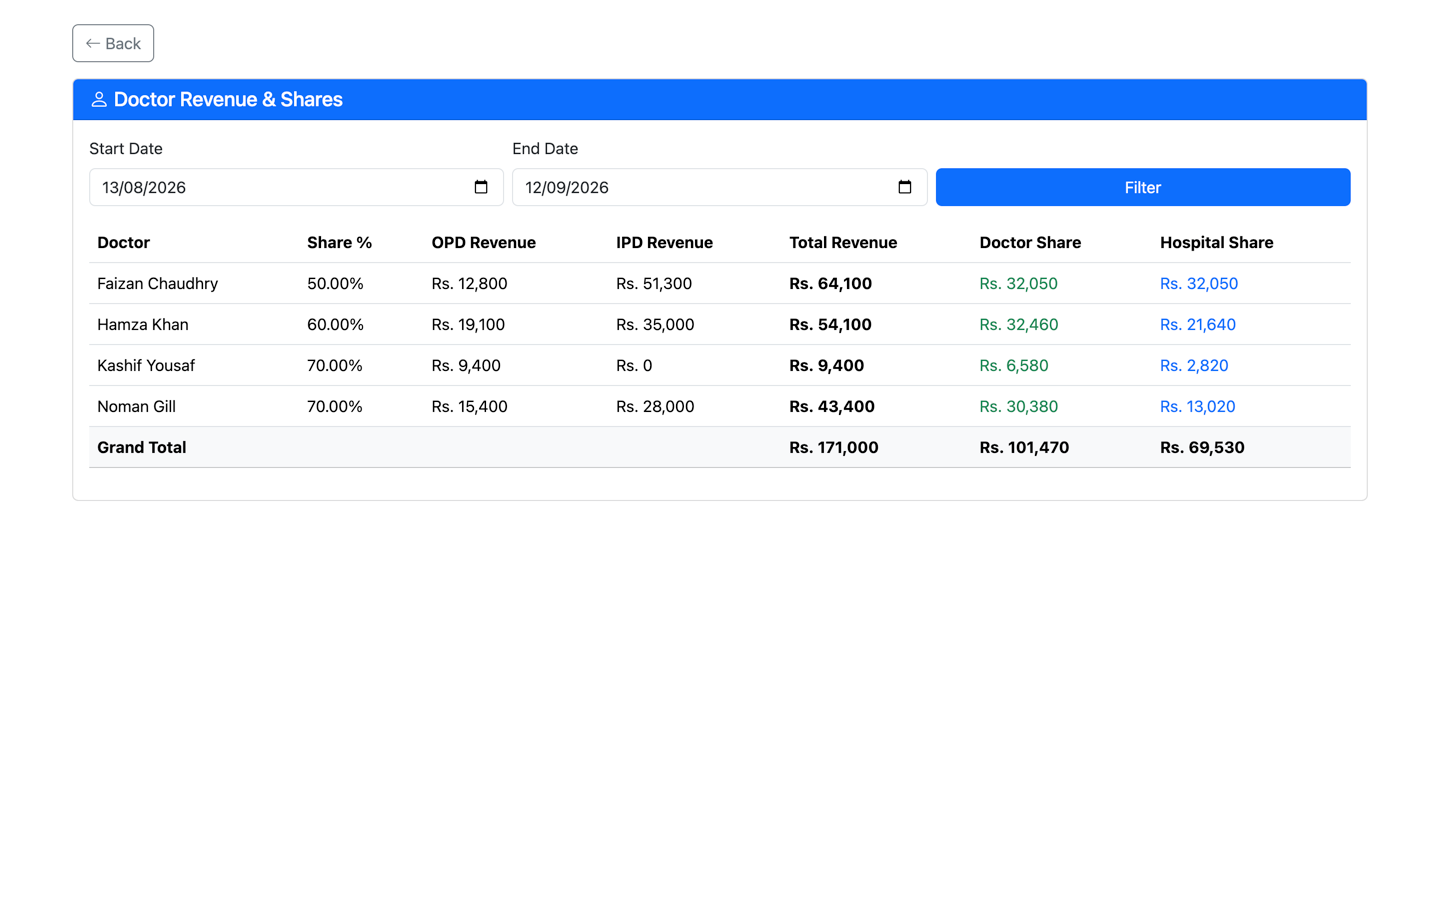Click the Back button
This screenshot has height=900, width=1440.
point(113,43)
